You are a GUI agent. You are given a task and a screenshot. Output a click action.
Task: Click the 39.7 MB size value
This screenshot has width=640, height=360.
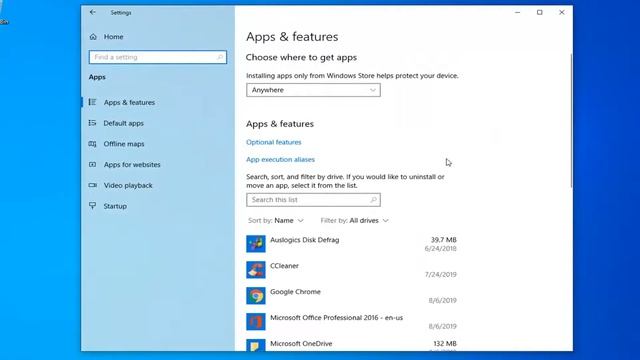444,240
